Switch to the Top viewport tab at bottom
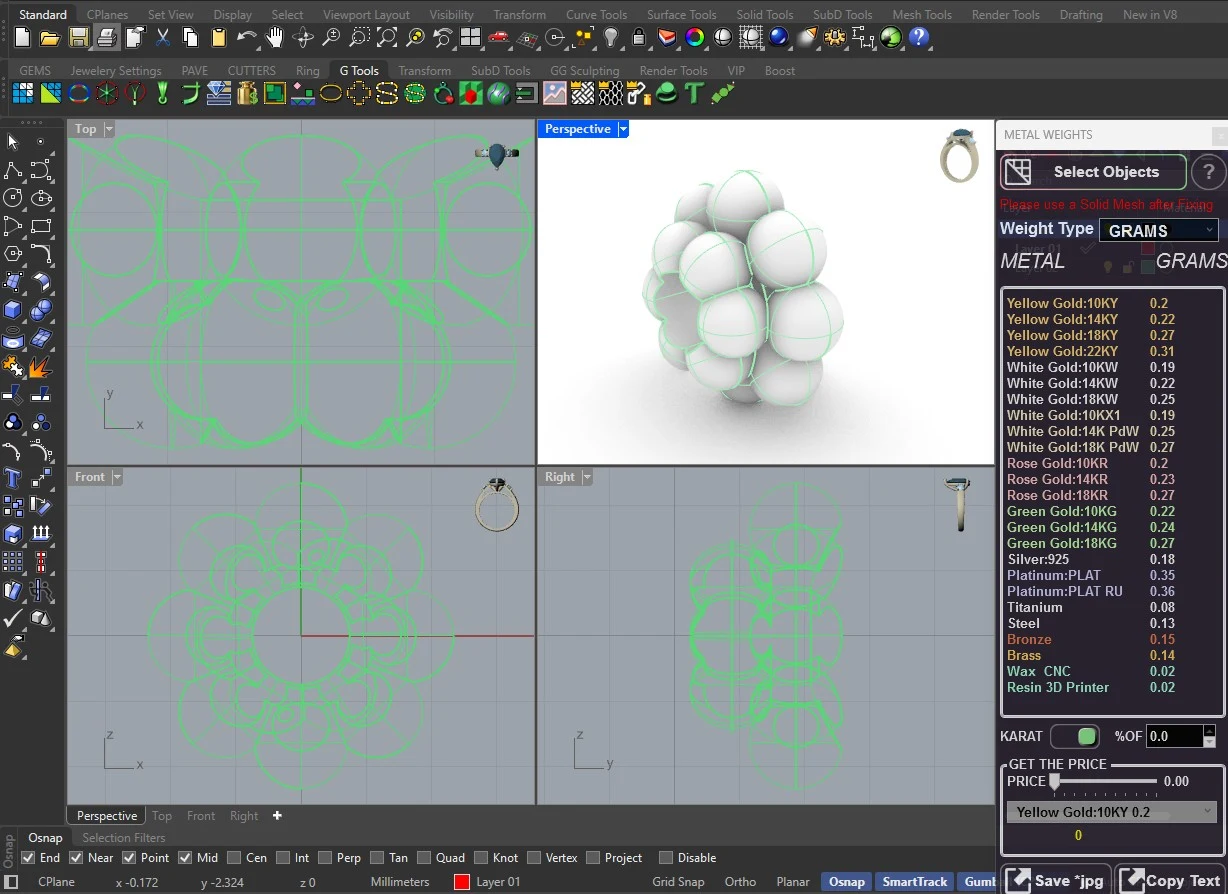Viewport: 1228px width, 894px height. (162, 816)
